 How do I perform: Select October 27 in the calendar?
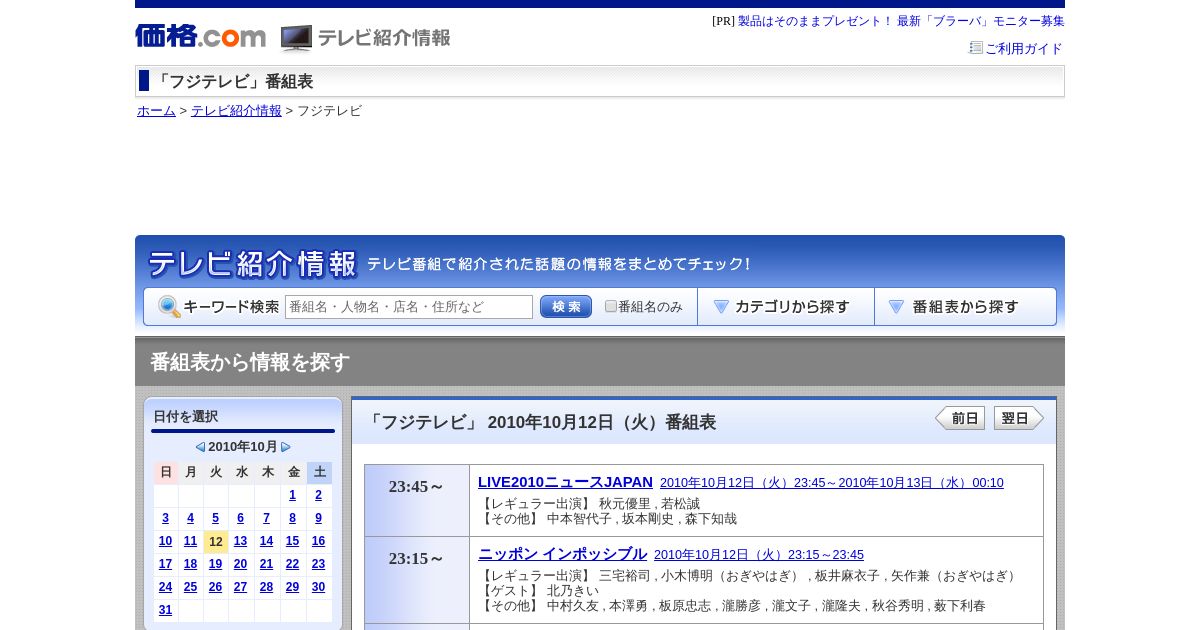241,587
